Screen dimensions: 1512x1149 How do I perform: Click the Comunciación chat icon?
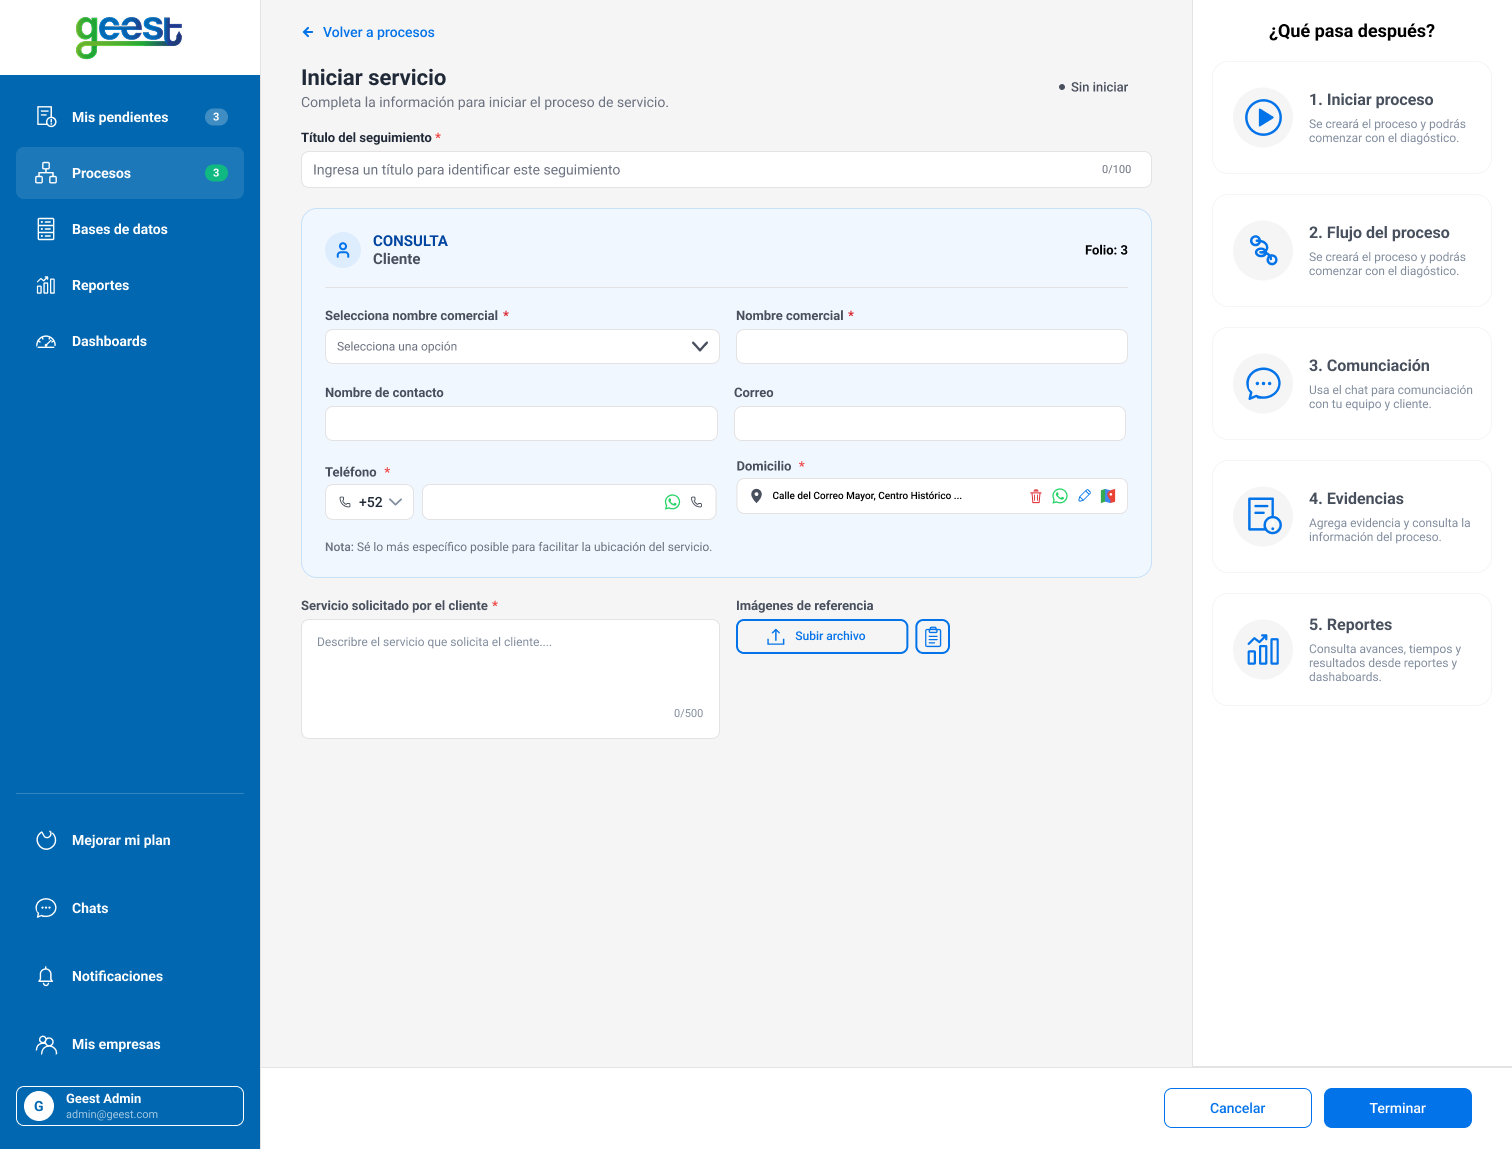1263,383
